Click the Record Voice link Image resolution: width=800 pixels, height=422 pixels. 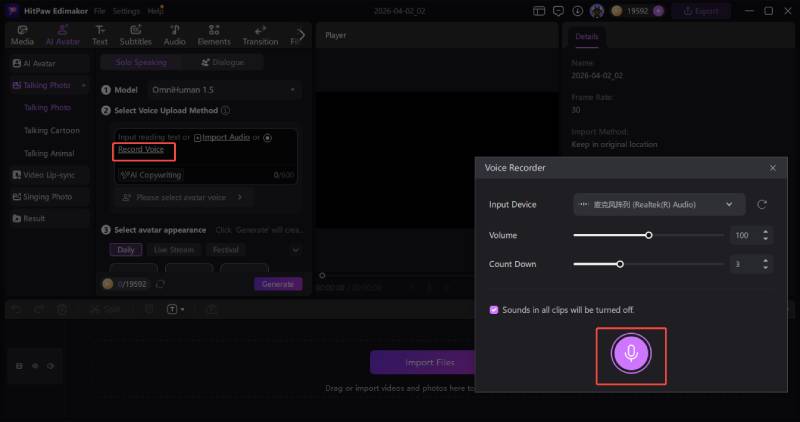pyautogui.click(x=141, y=149)
